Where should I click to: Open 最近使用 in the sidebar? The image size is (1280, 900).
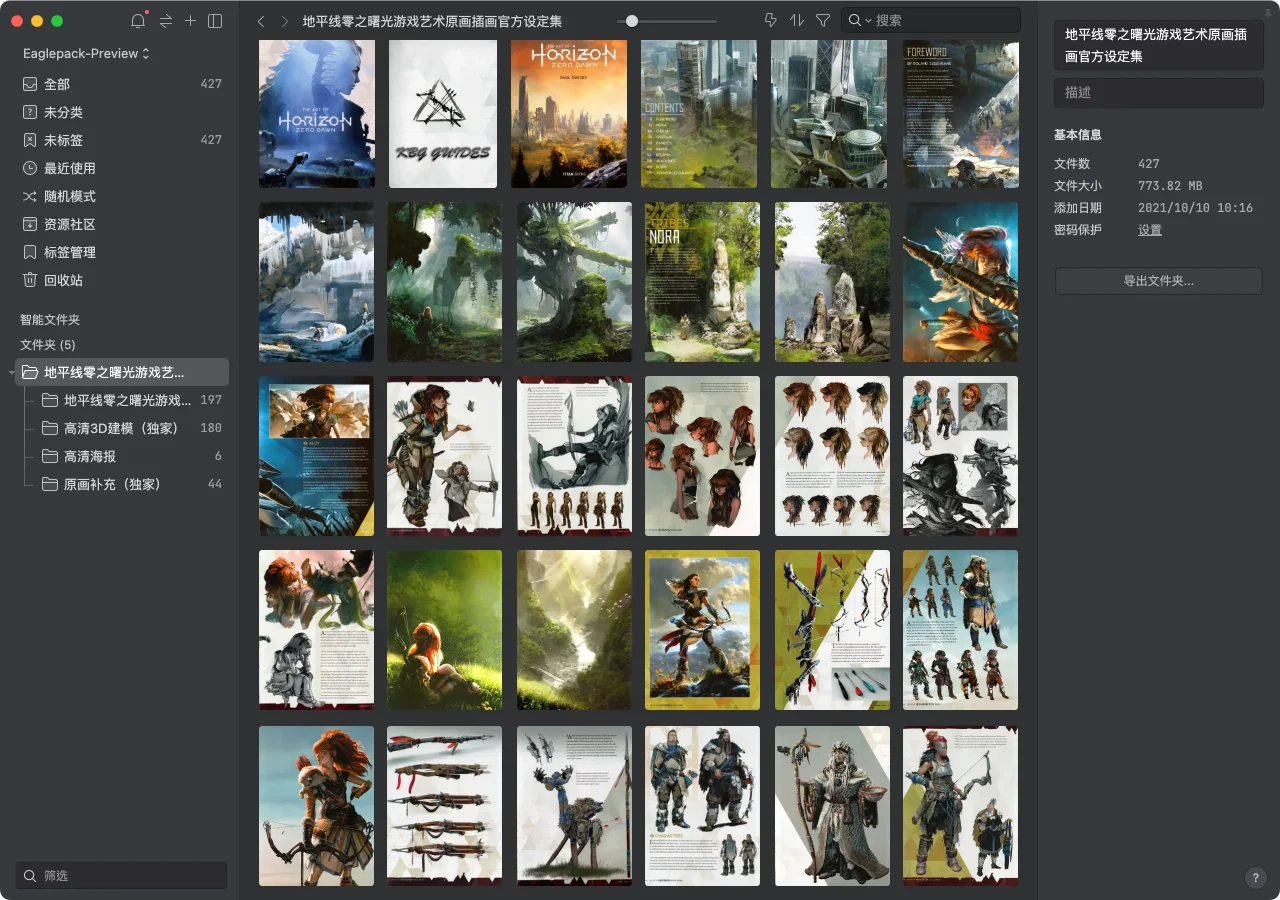(x=121, y=168)
